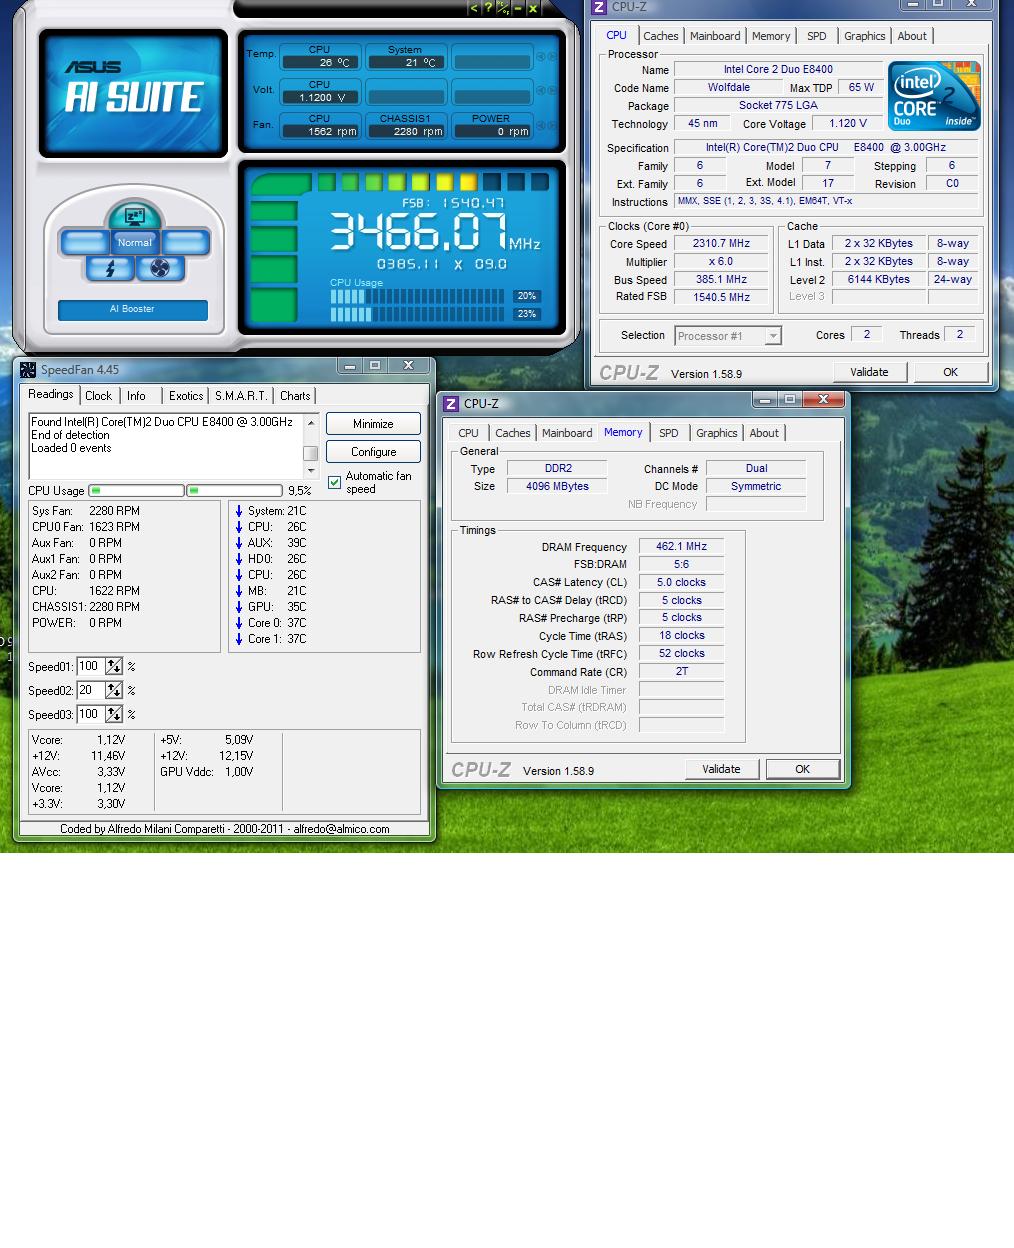
Task: Click OK in the CPU-Z Memory window
Action: [802, 769]
